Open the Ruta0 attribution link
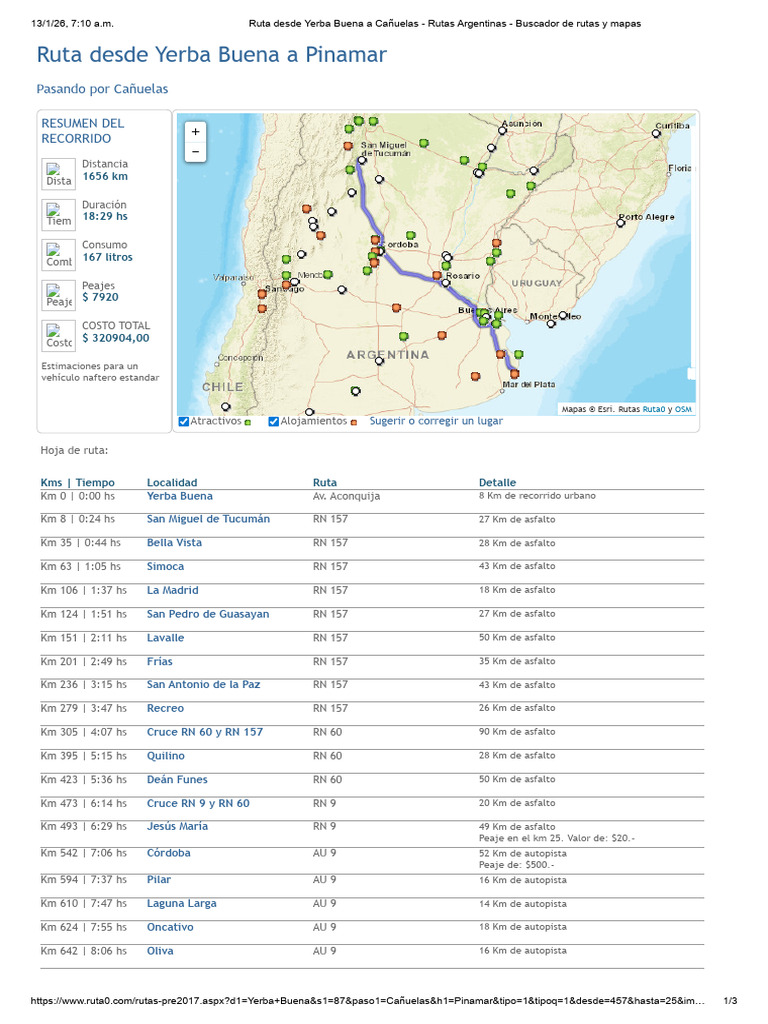 653,409
